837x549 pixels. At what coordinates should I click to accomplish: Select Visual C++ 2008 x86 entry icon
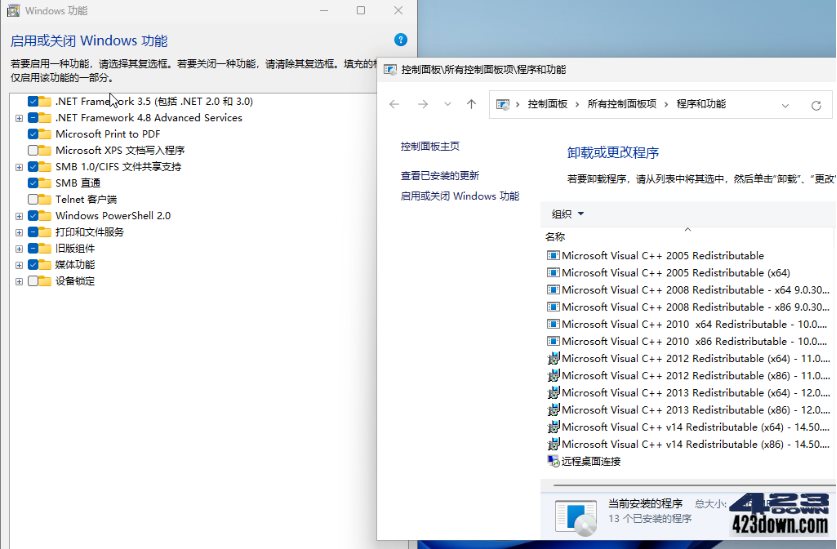(553, 307)
